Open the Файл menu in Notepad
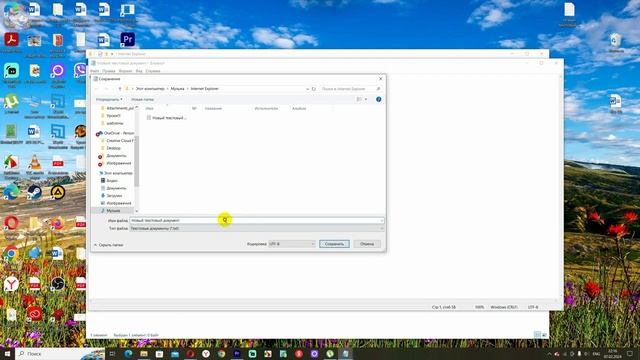 (x=95, y=71)
